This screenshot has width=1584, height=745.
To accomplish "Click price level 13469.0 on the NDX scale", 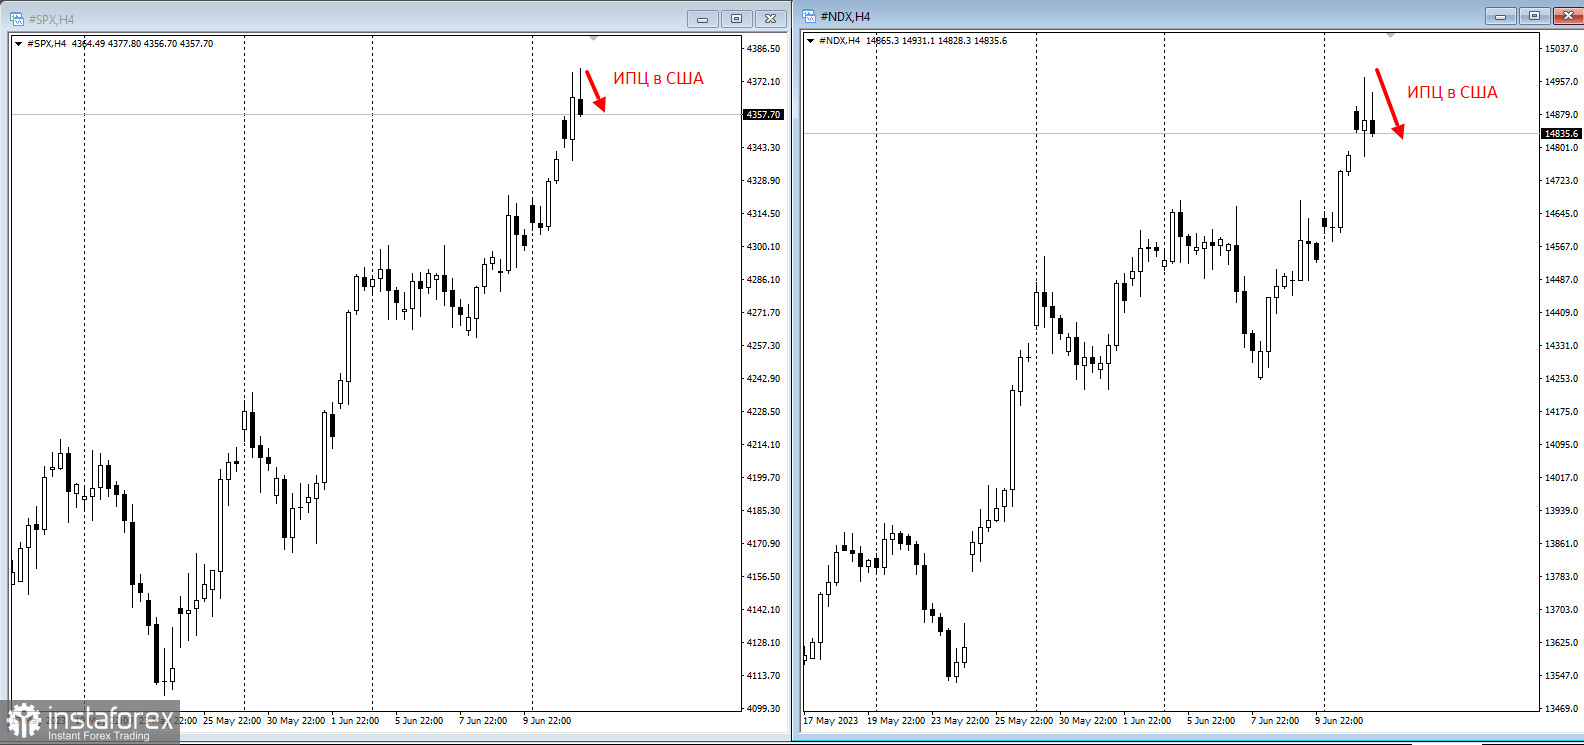I will (1561, 709).
